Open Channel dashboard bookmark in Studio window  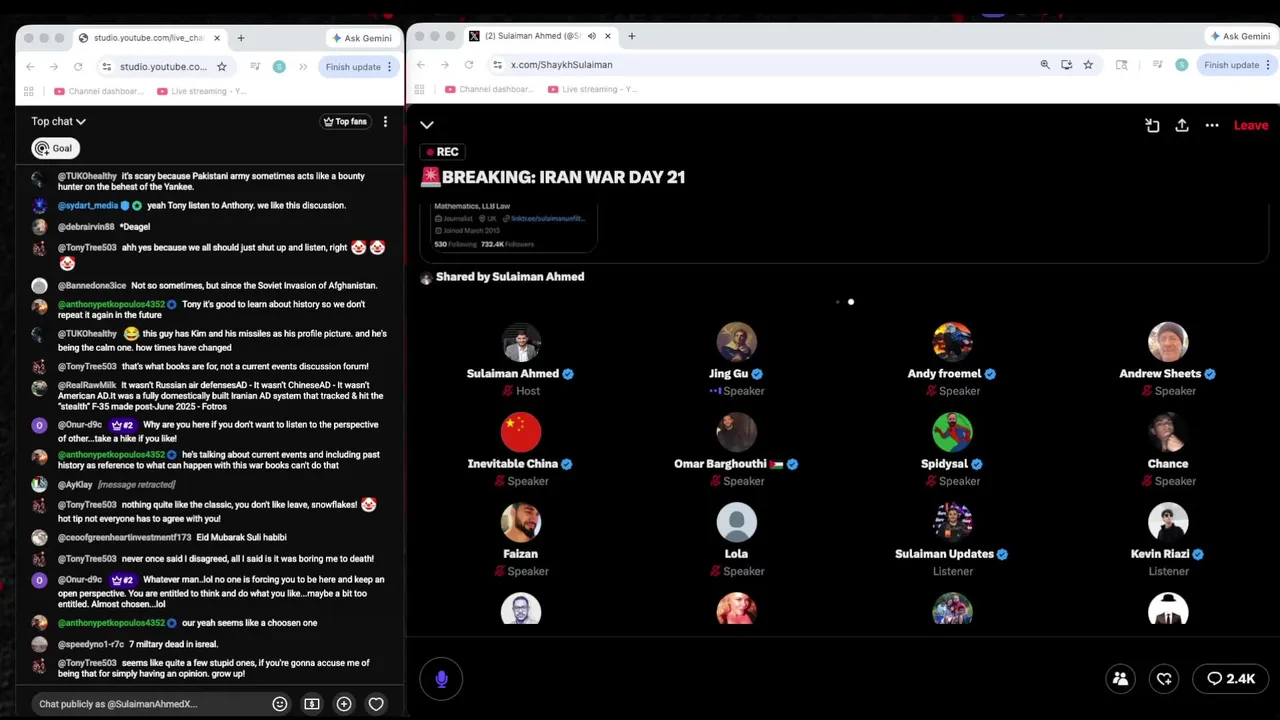99,91
